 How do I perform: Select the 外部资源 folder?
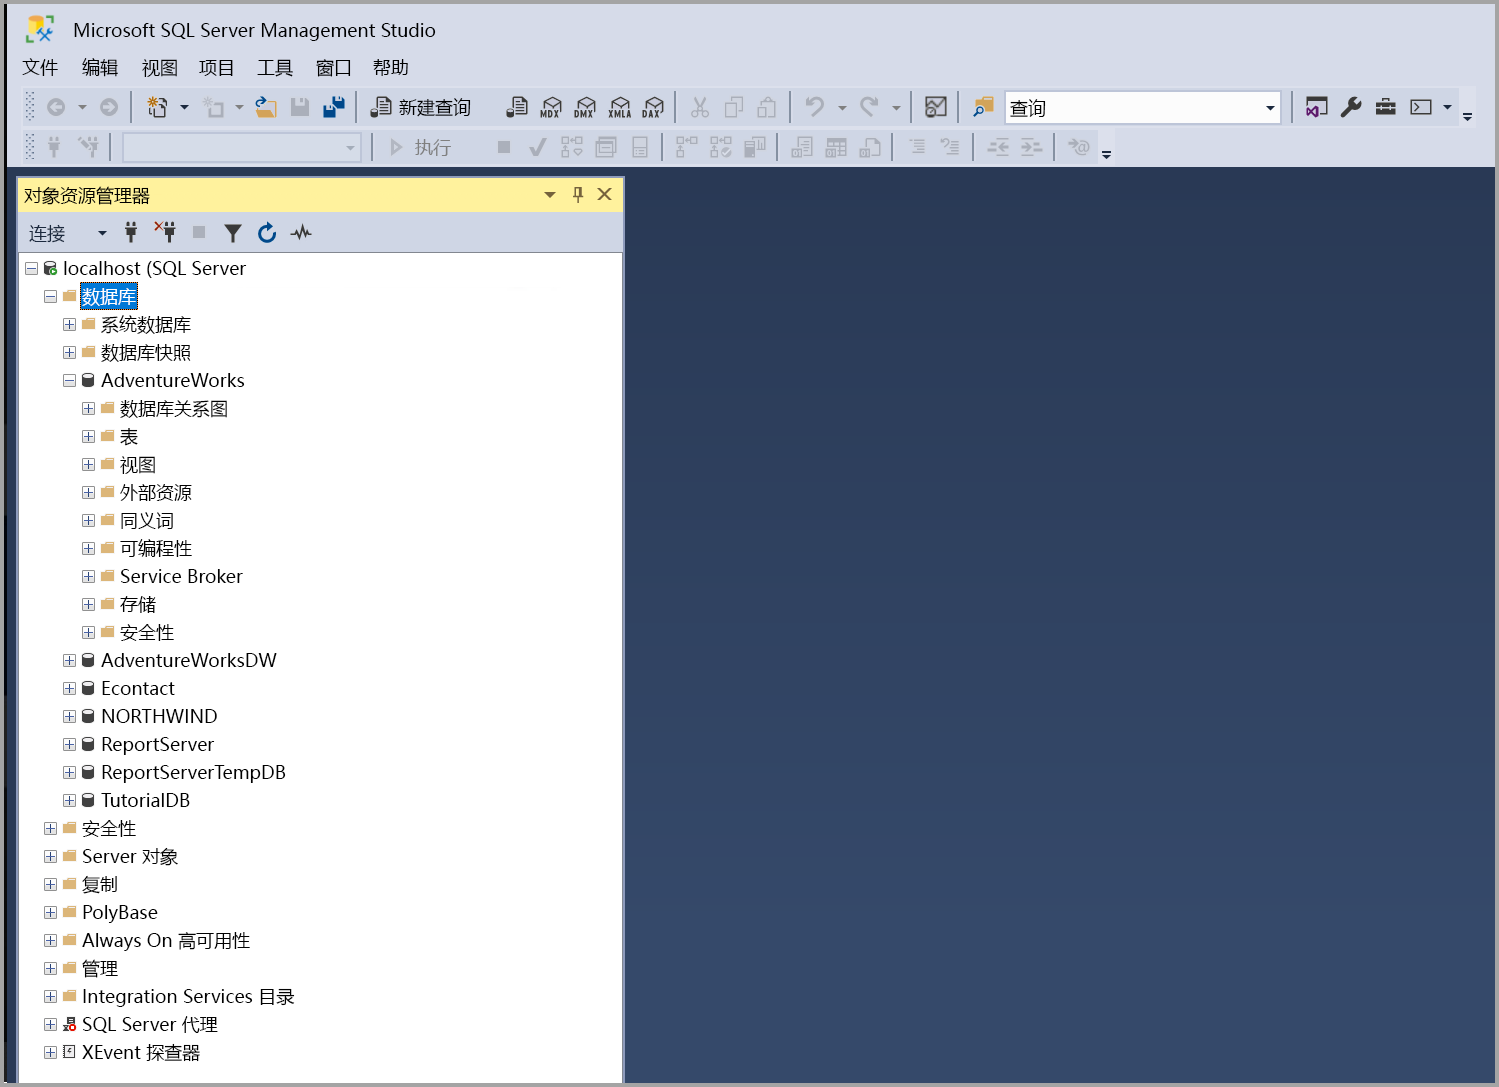click(156, 492)
